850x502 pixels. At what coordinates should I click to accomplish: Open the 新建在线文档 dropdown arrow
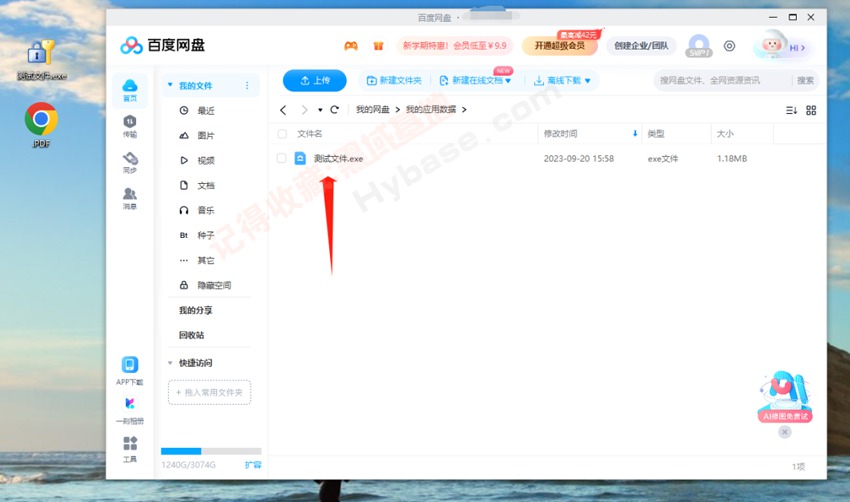click(508, 81)
